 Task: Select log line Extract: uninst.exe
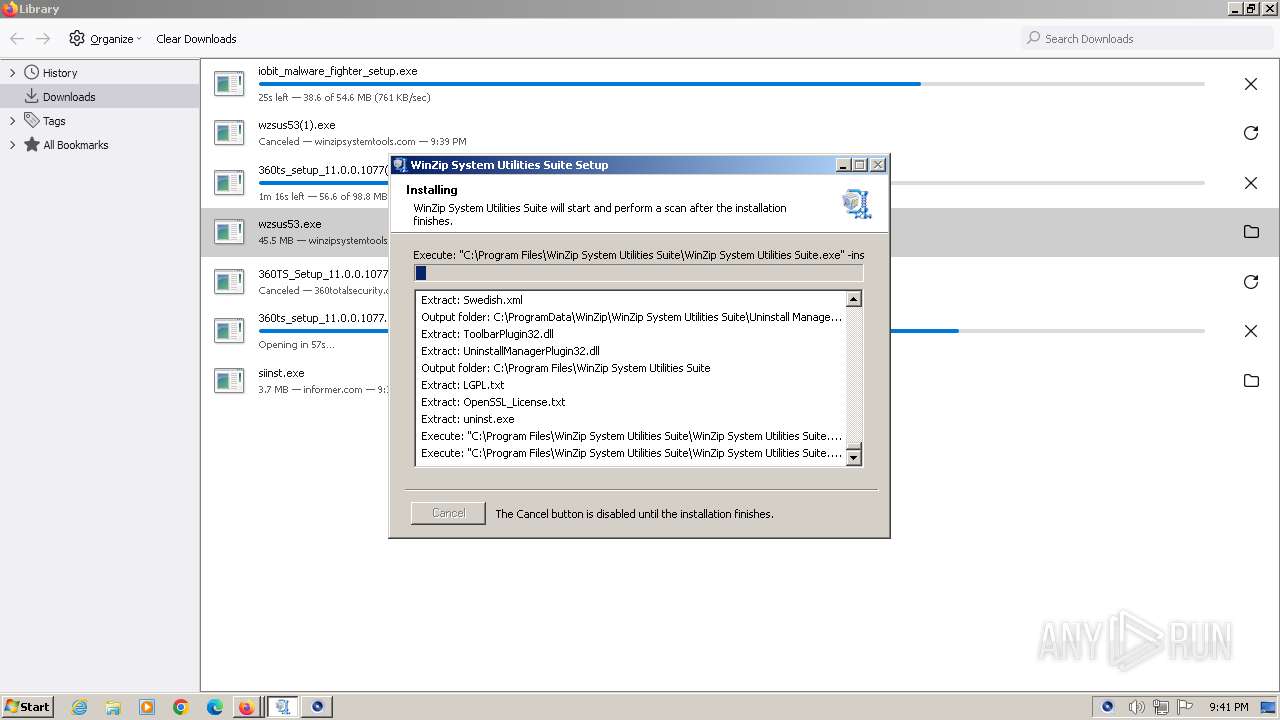(x=467, y=419)
